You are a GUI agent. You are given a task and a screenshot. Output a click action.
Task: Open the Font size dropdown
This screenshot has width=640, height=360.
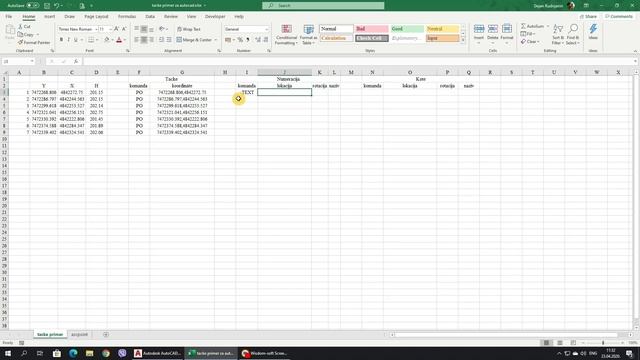coord(110,29)
